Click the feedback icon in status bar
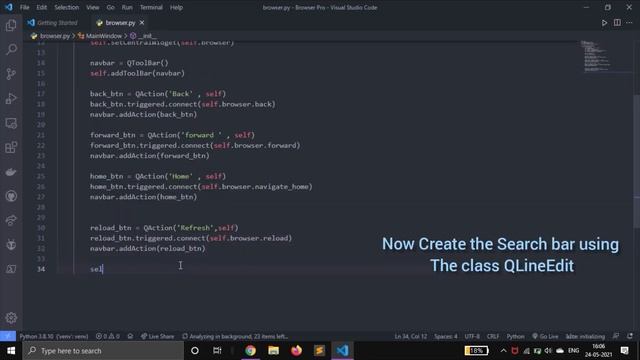The width and height of the screenshot is (640, 360). (616, 336)
